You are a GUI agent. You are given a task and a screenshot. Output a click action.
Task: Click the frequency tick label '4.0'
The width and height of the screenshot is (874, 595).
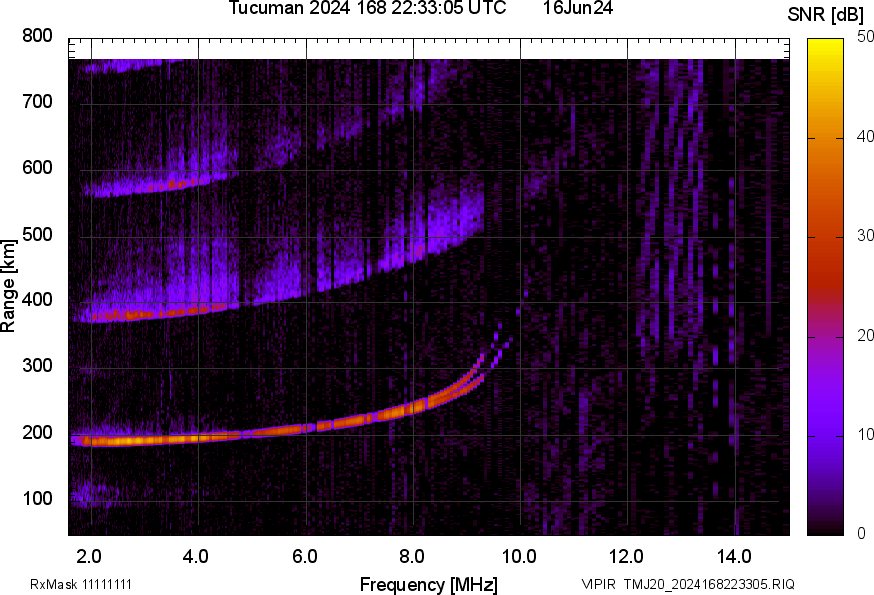point(196,557)
